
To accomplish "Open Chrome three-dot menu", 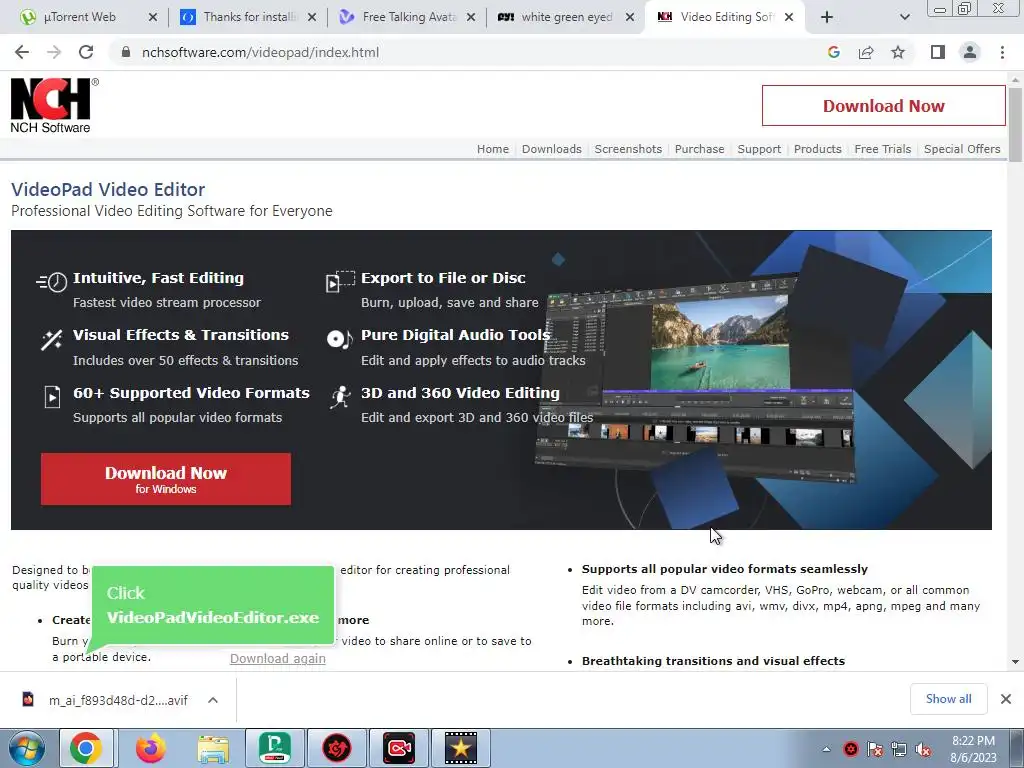I will [x=1002, y=52].
